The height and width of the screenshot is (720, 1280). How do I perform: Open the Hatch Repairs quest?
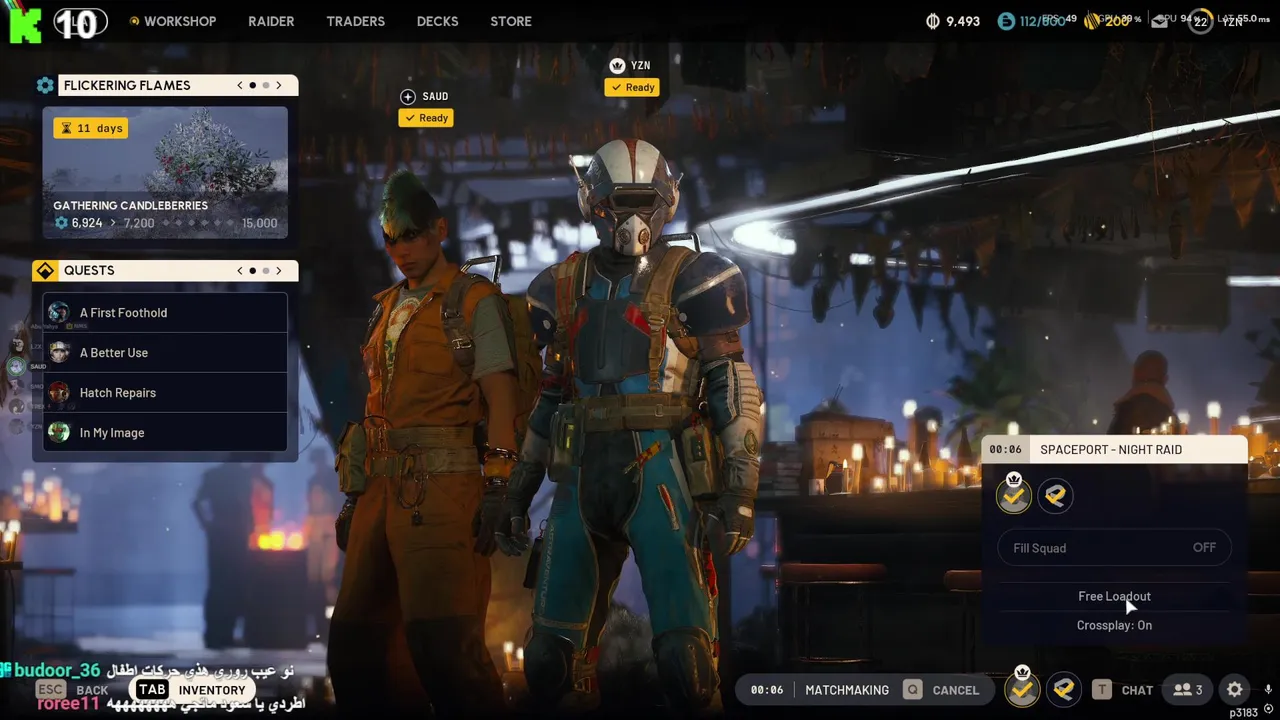(165, 393)
